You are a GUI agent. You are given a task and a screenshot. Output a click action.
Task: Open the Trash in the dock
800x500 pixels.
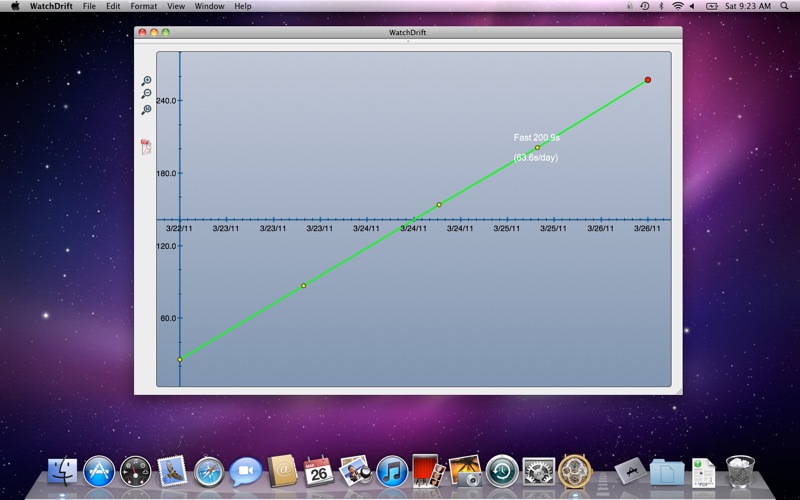(740, 470)
